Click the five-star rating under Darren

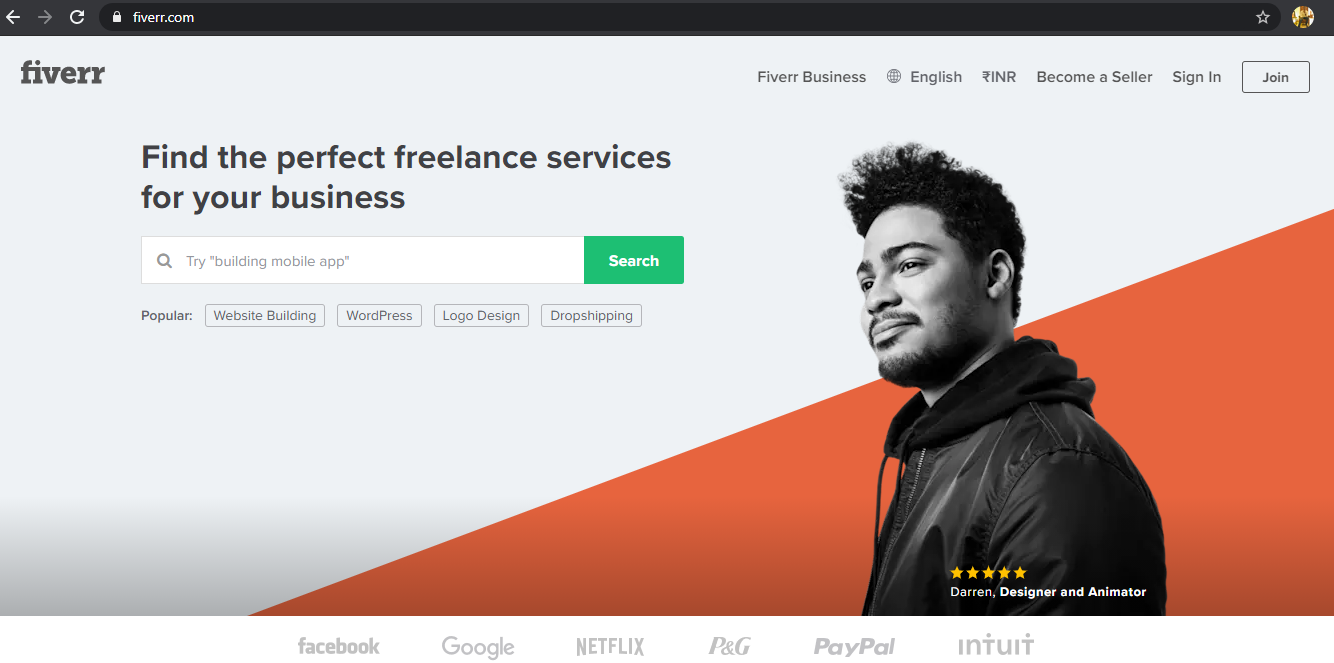[x=987, y=572]
